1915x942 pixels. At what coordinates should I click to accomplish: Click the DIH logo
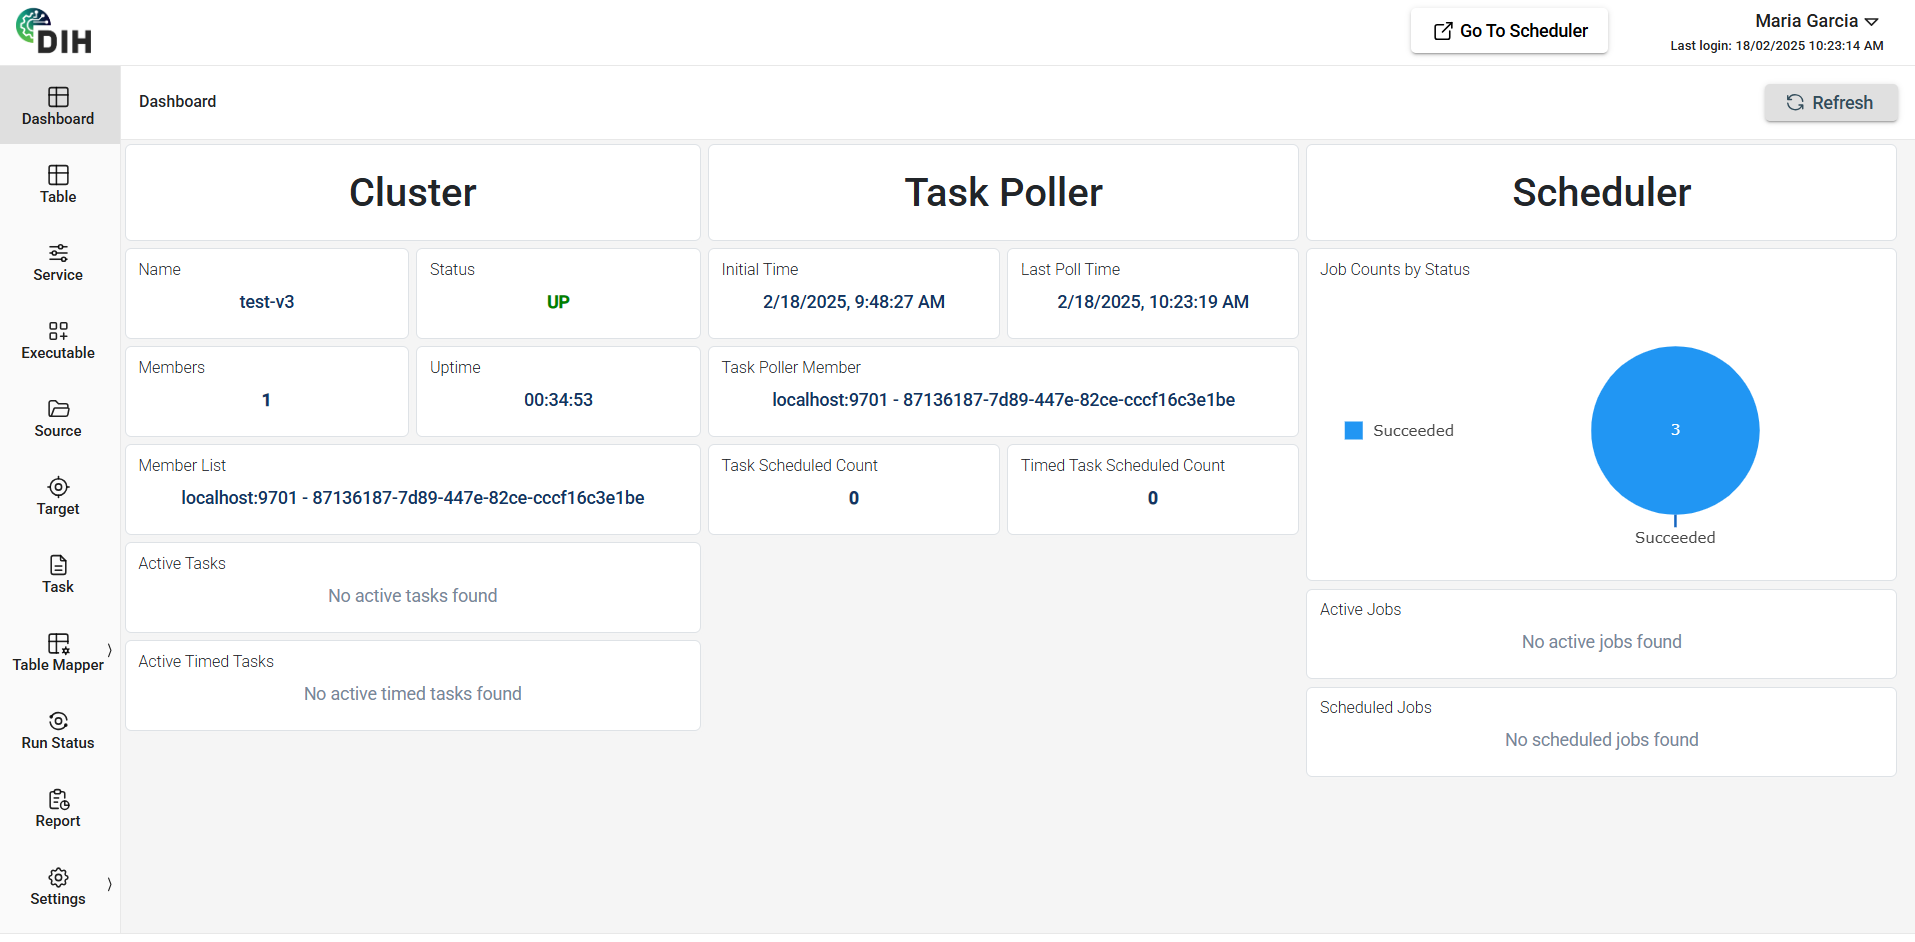click(54, 32)
